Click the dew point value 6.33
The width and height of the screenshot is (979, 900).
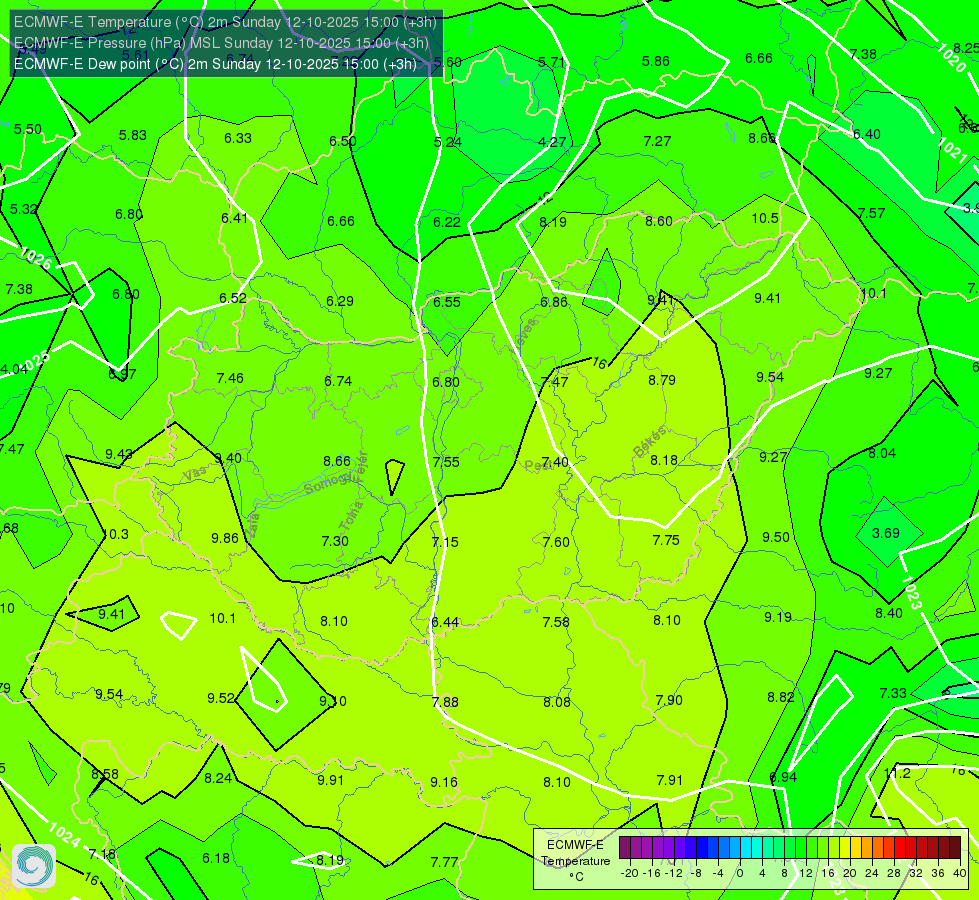[238, 138]
